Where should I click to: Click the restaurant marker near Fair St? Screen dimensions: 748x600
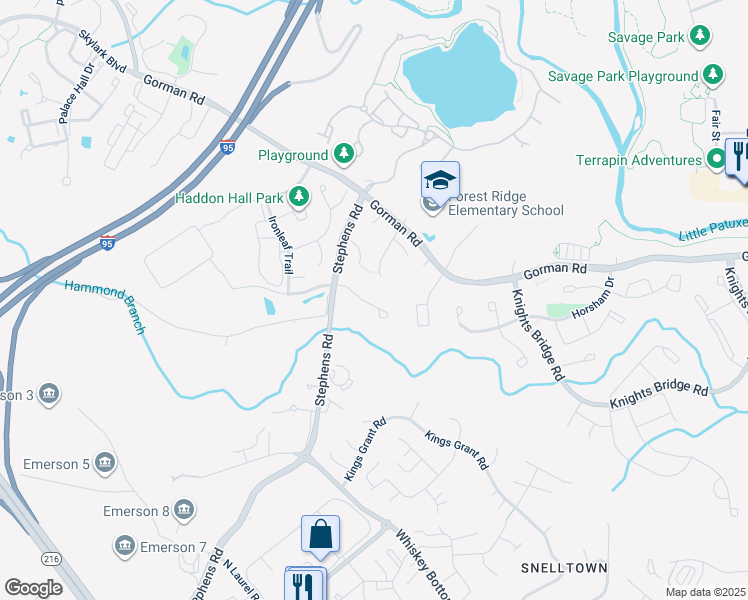[x=738, y=157]
